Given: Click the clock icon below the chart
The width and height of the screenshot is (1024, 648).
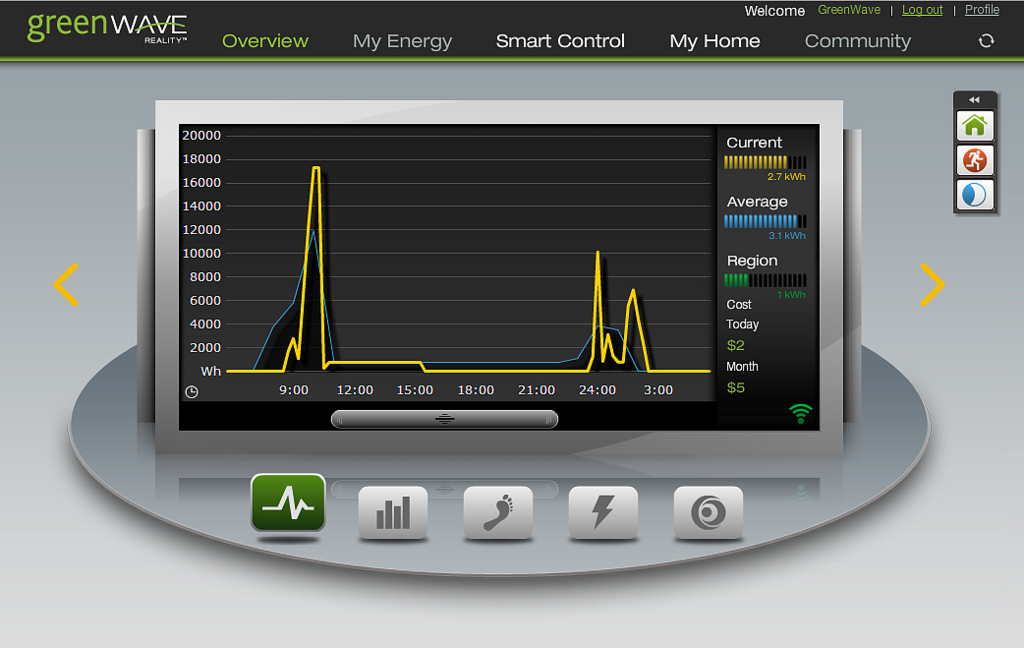Looking at the screenshot, I should 191,392.
